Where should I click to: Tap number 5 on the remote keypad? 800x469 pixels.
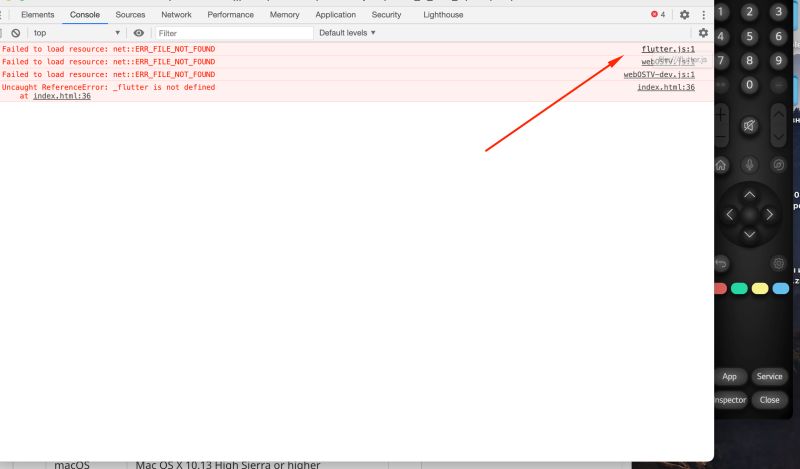tap(749, 36)
